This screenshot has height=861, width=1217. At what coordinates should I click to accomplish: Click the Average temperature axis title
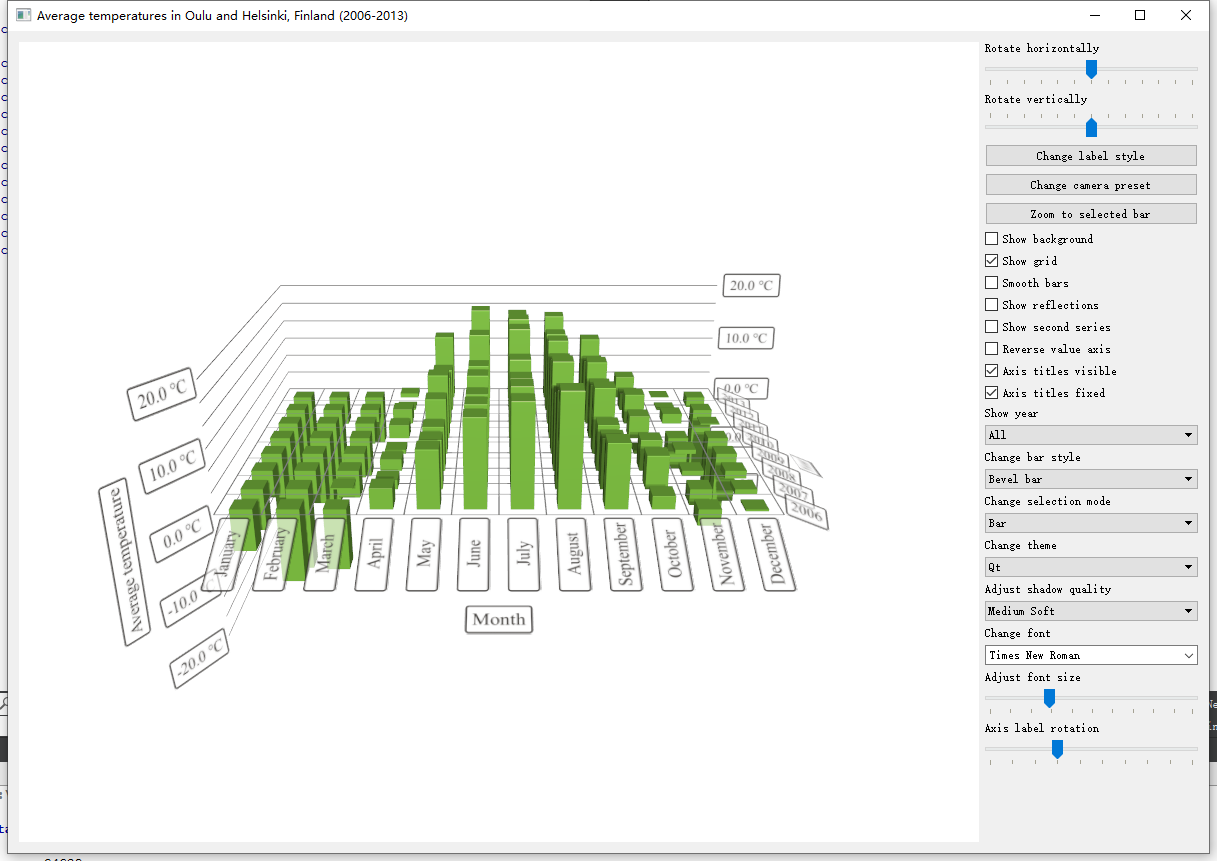[126, 562]
